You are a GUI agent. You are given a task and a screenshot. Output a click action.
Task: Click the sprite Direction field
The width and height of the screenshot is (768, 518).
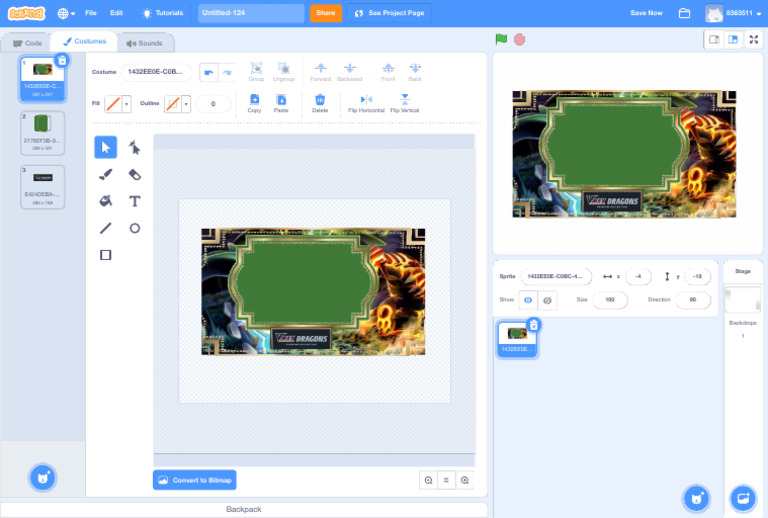(x=693, y=300)
